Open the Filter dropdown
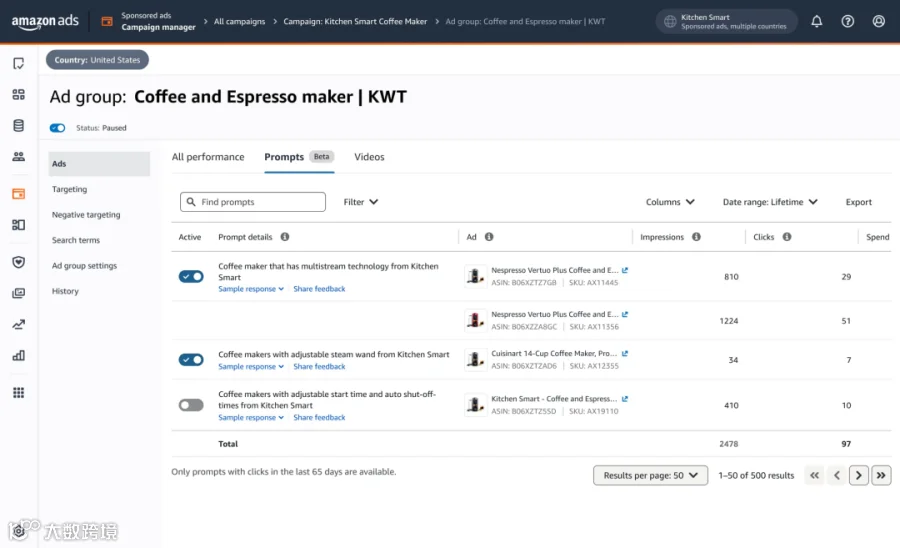900x548 pixels. click(x=360, y=202)
